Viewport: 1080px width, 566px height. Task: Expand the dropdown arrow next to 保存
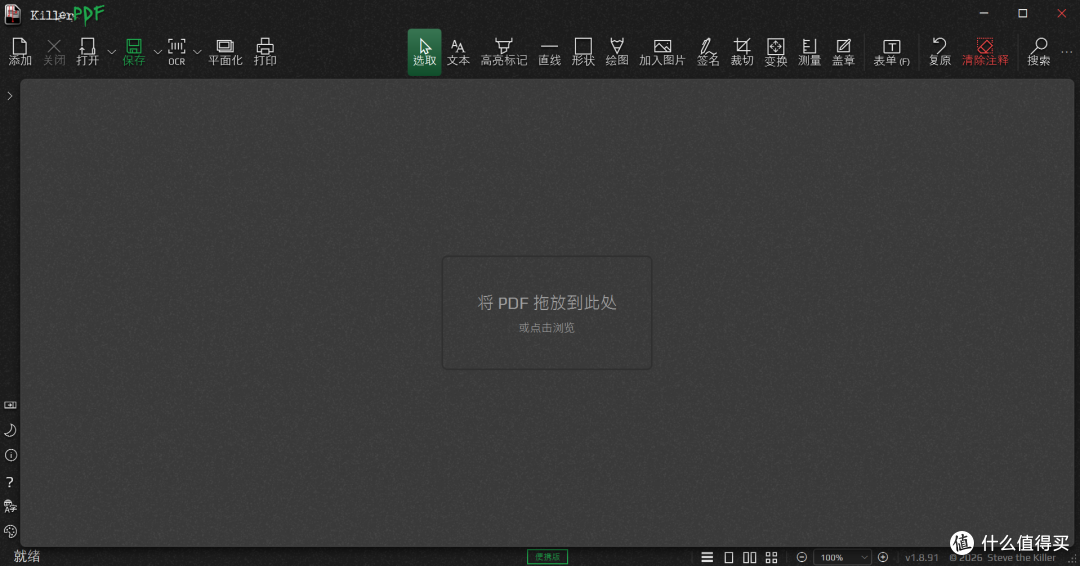158,52
